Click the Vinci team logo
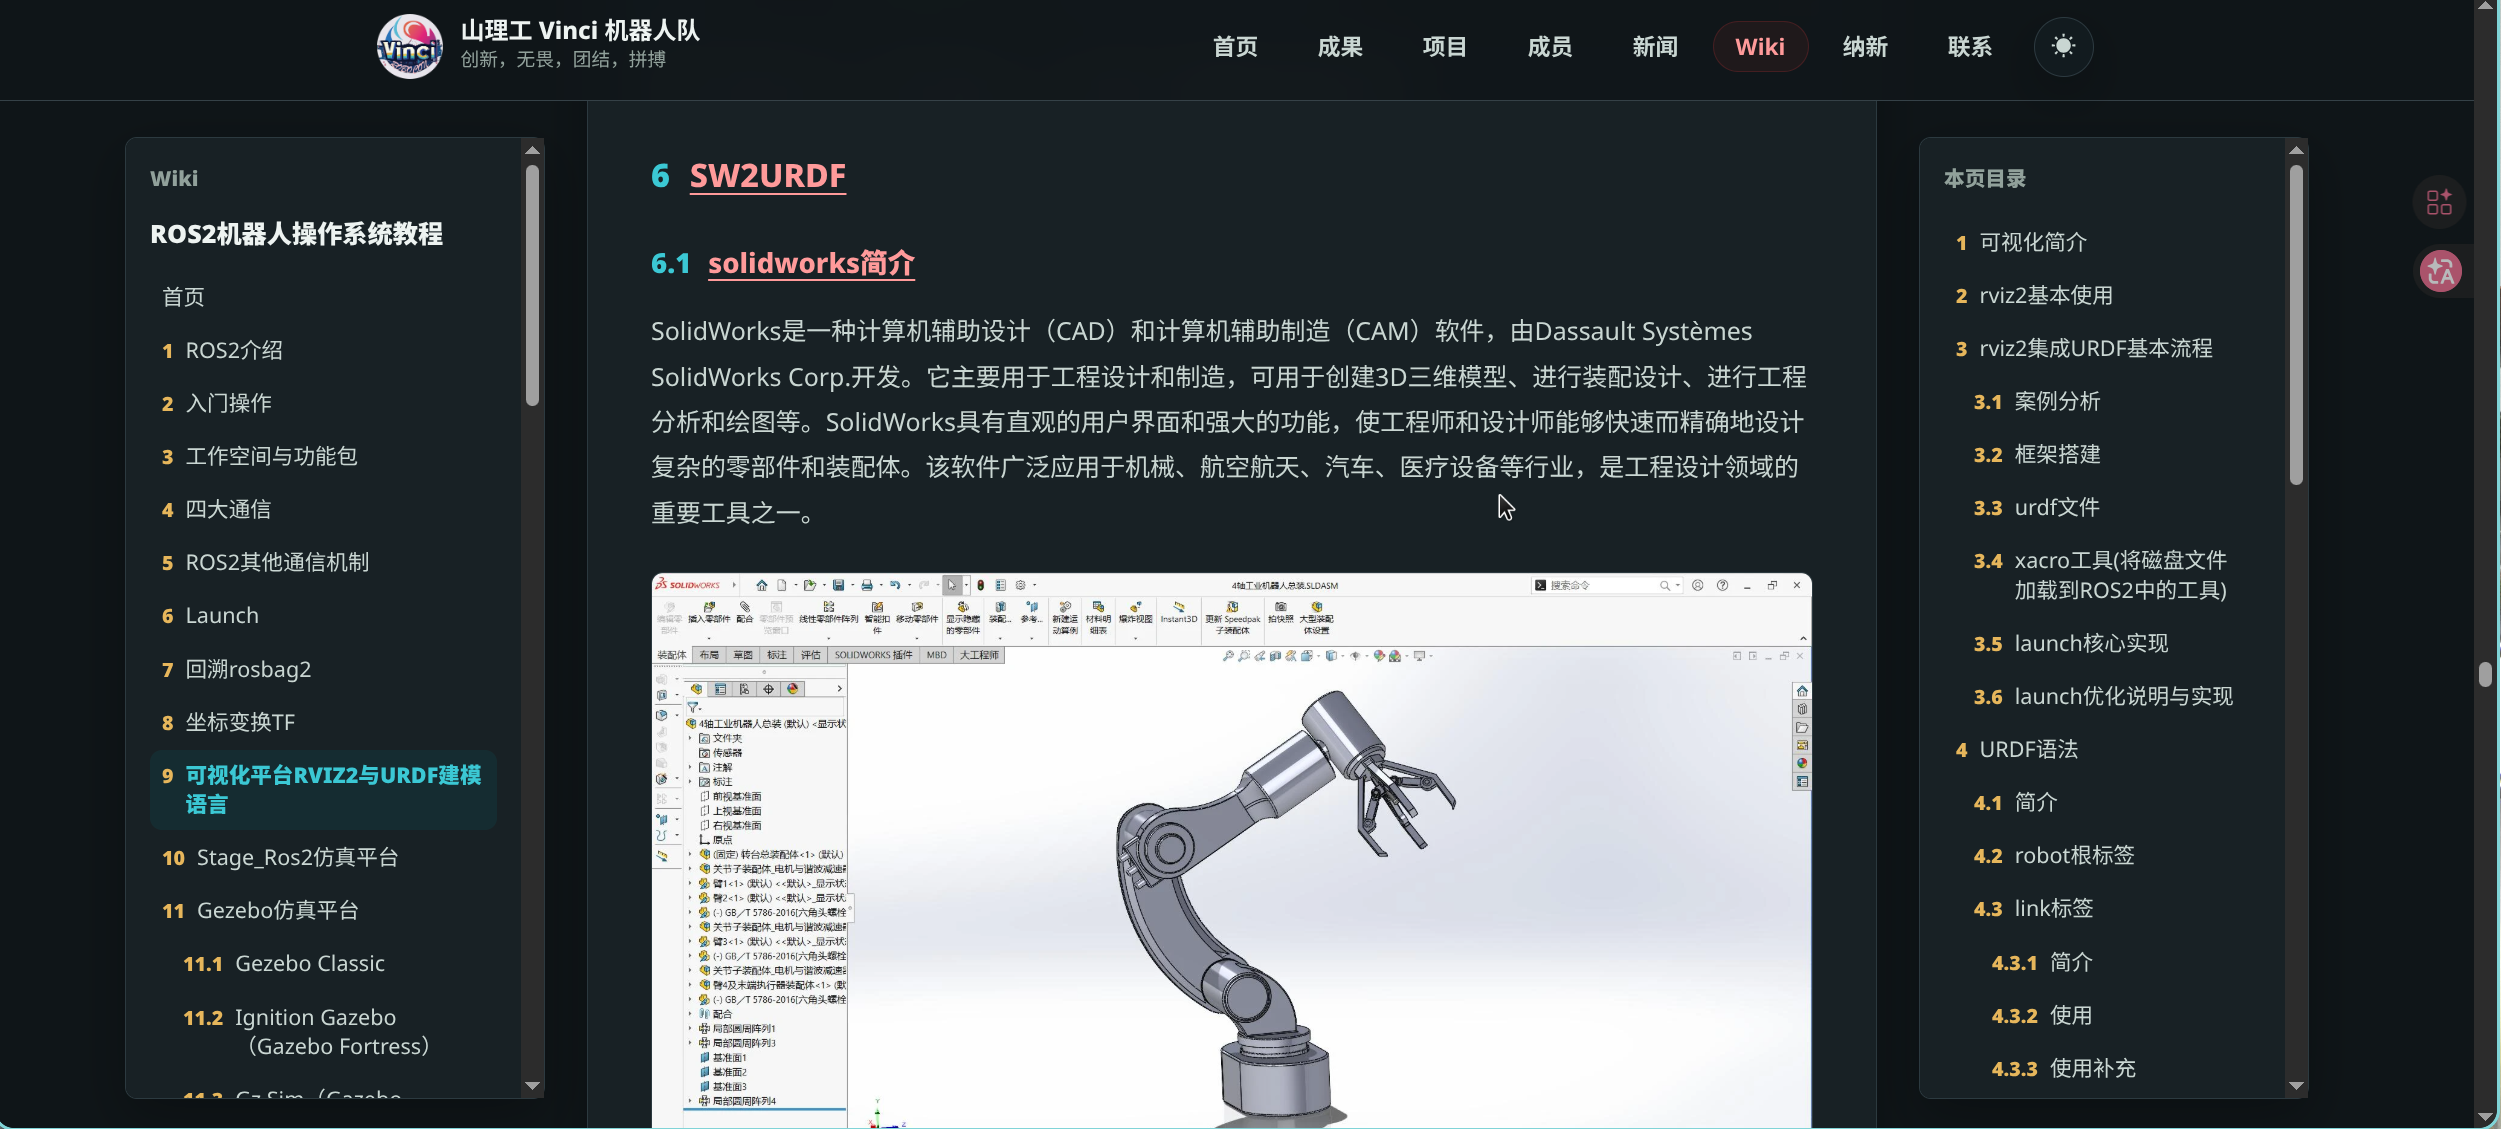This screenshot has width=2501, height=1129. coord(409,47)
